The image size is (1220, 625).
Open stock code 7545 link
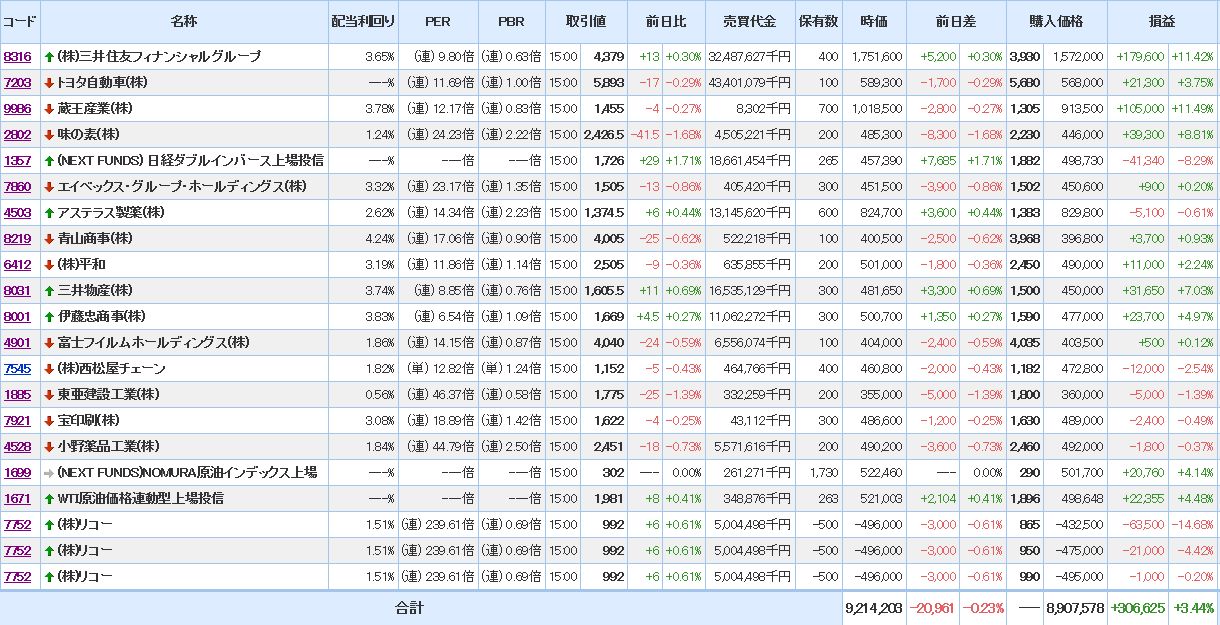click(17, 369)
